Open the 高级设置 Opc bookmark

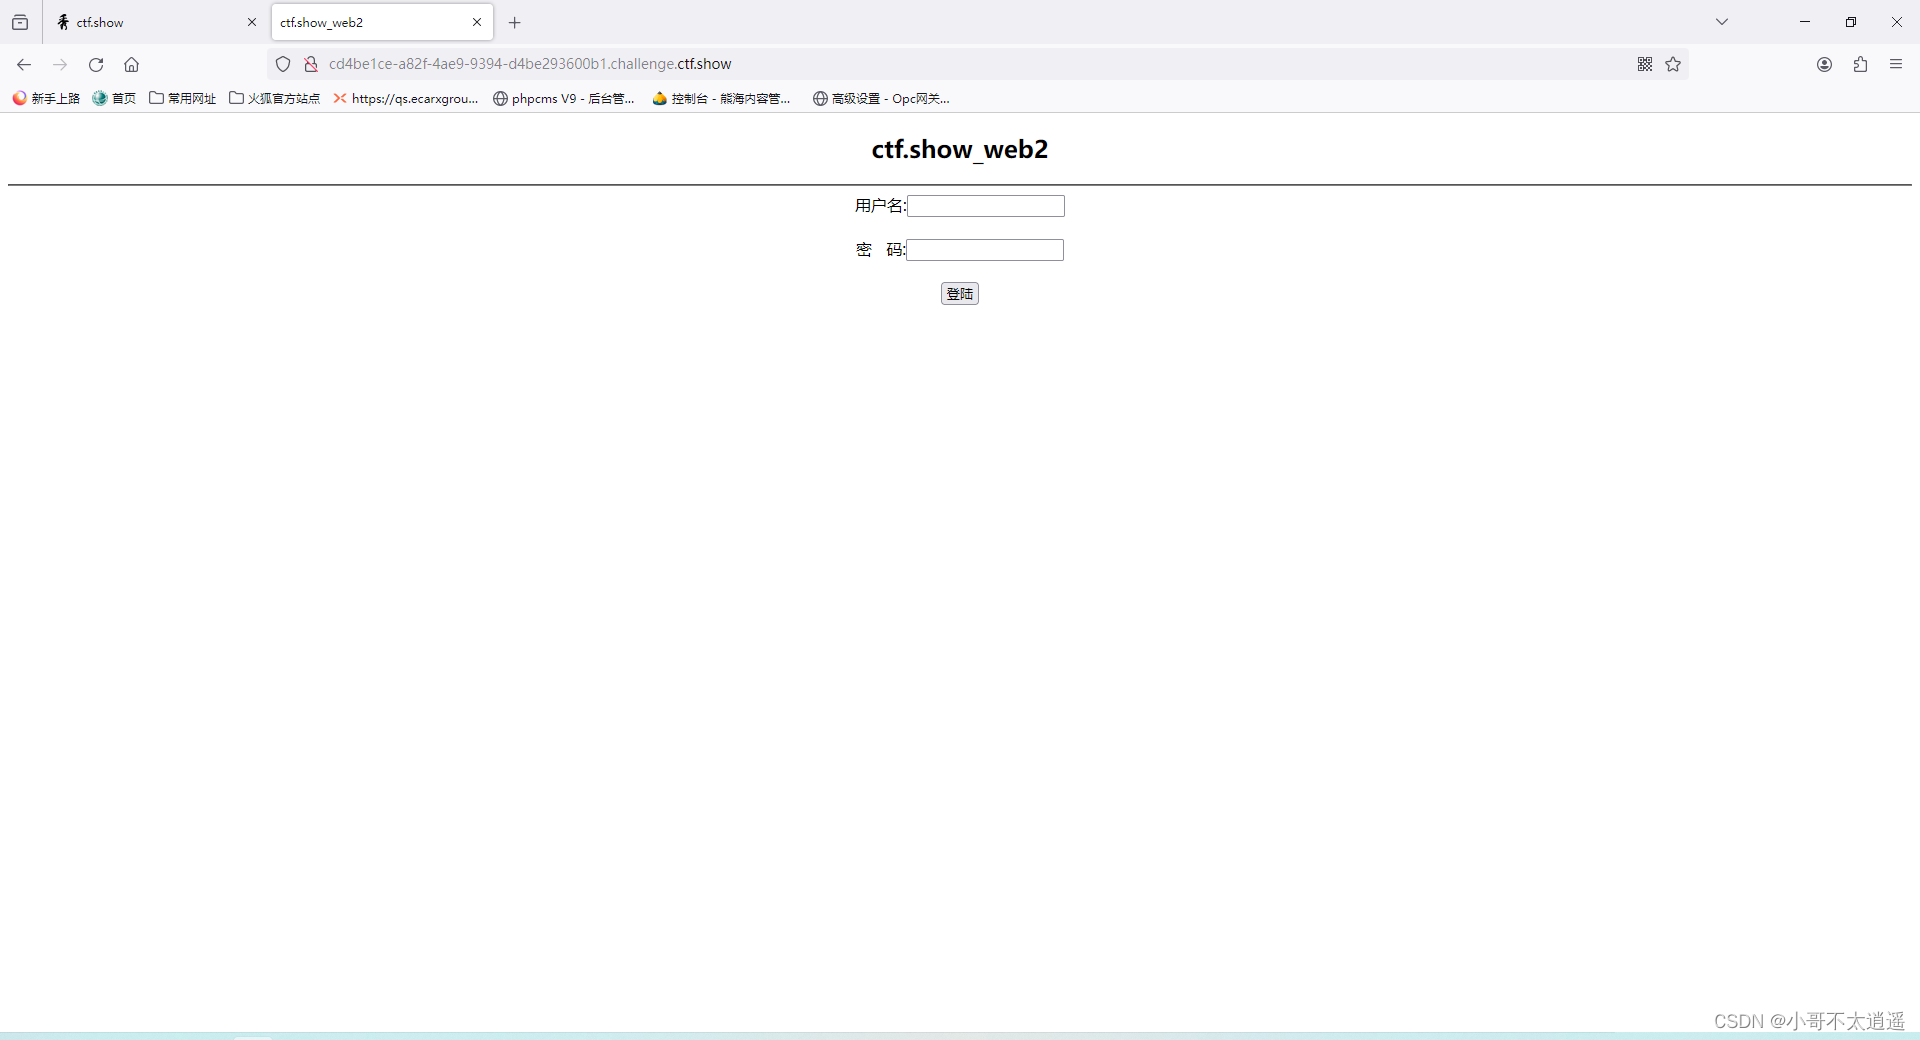tap(881, 98)
